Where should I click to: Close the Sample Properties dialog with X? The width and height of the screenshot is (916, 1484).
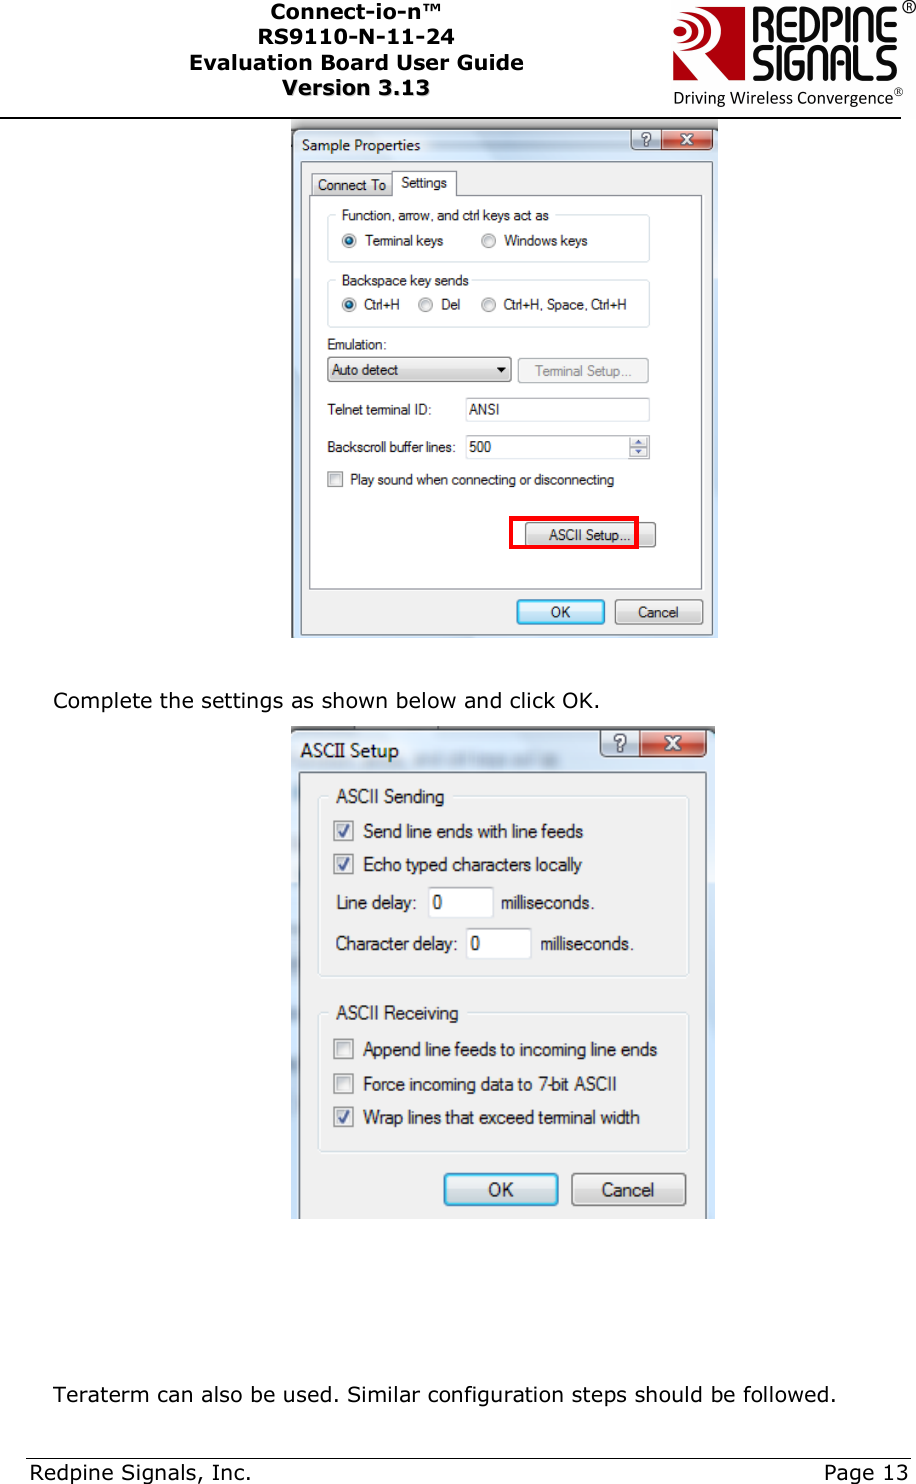tap(687, 139)
